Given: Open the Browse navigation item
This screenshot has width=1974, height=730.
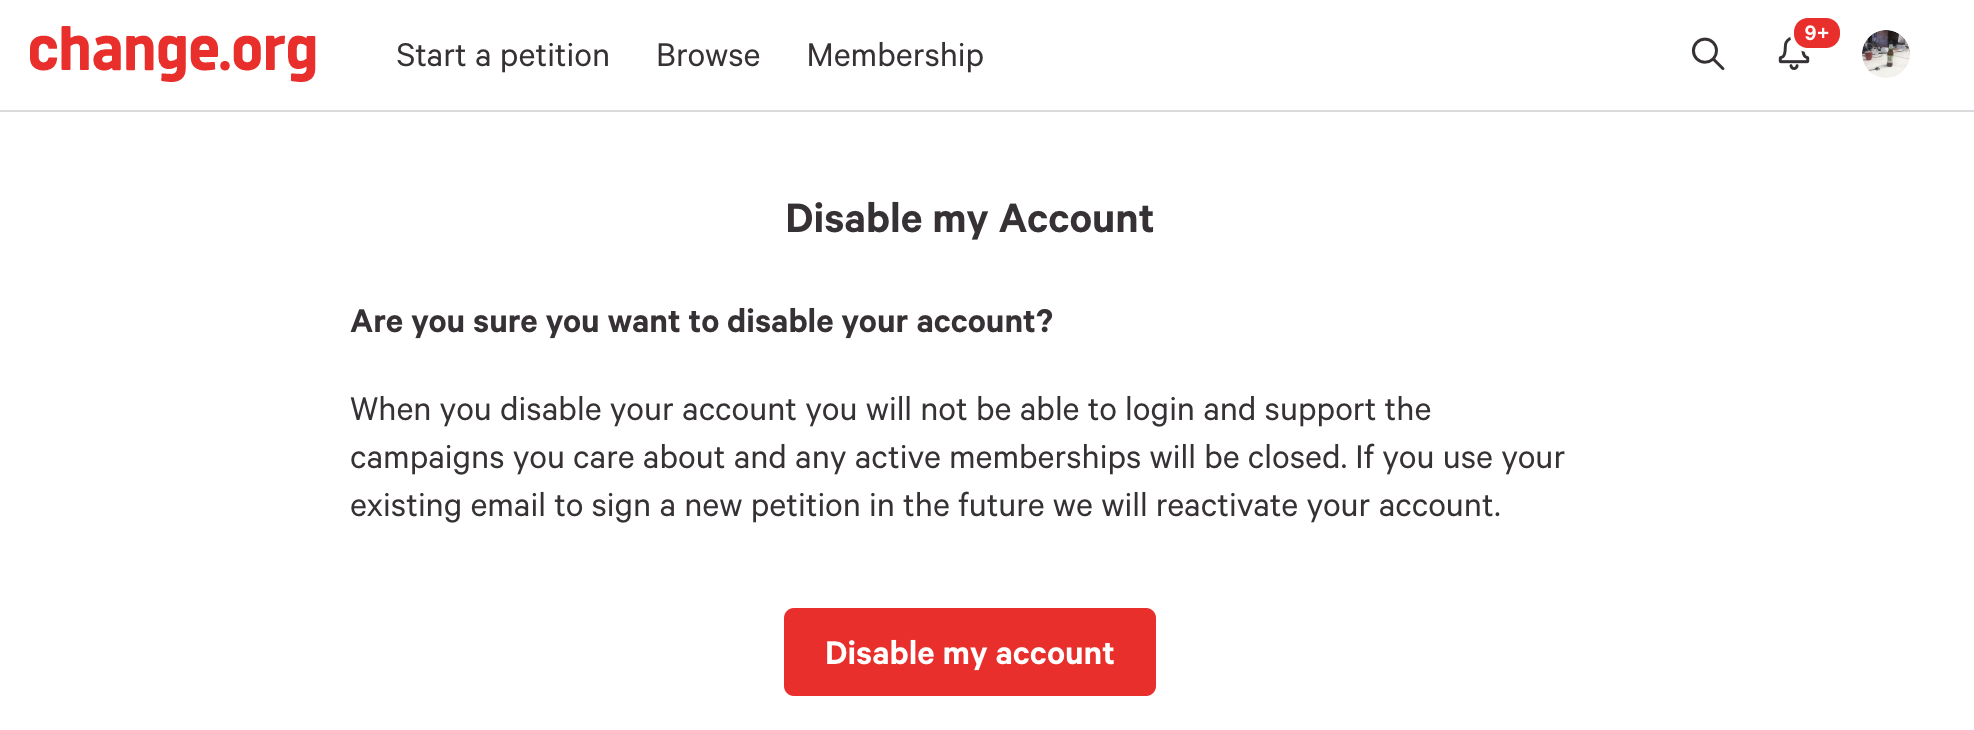Looking at the screenshot, I should pos(708,55).
